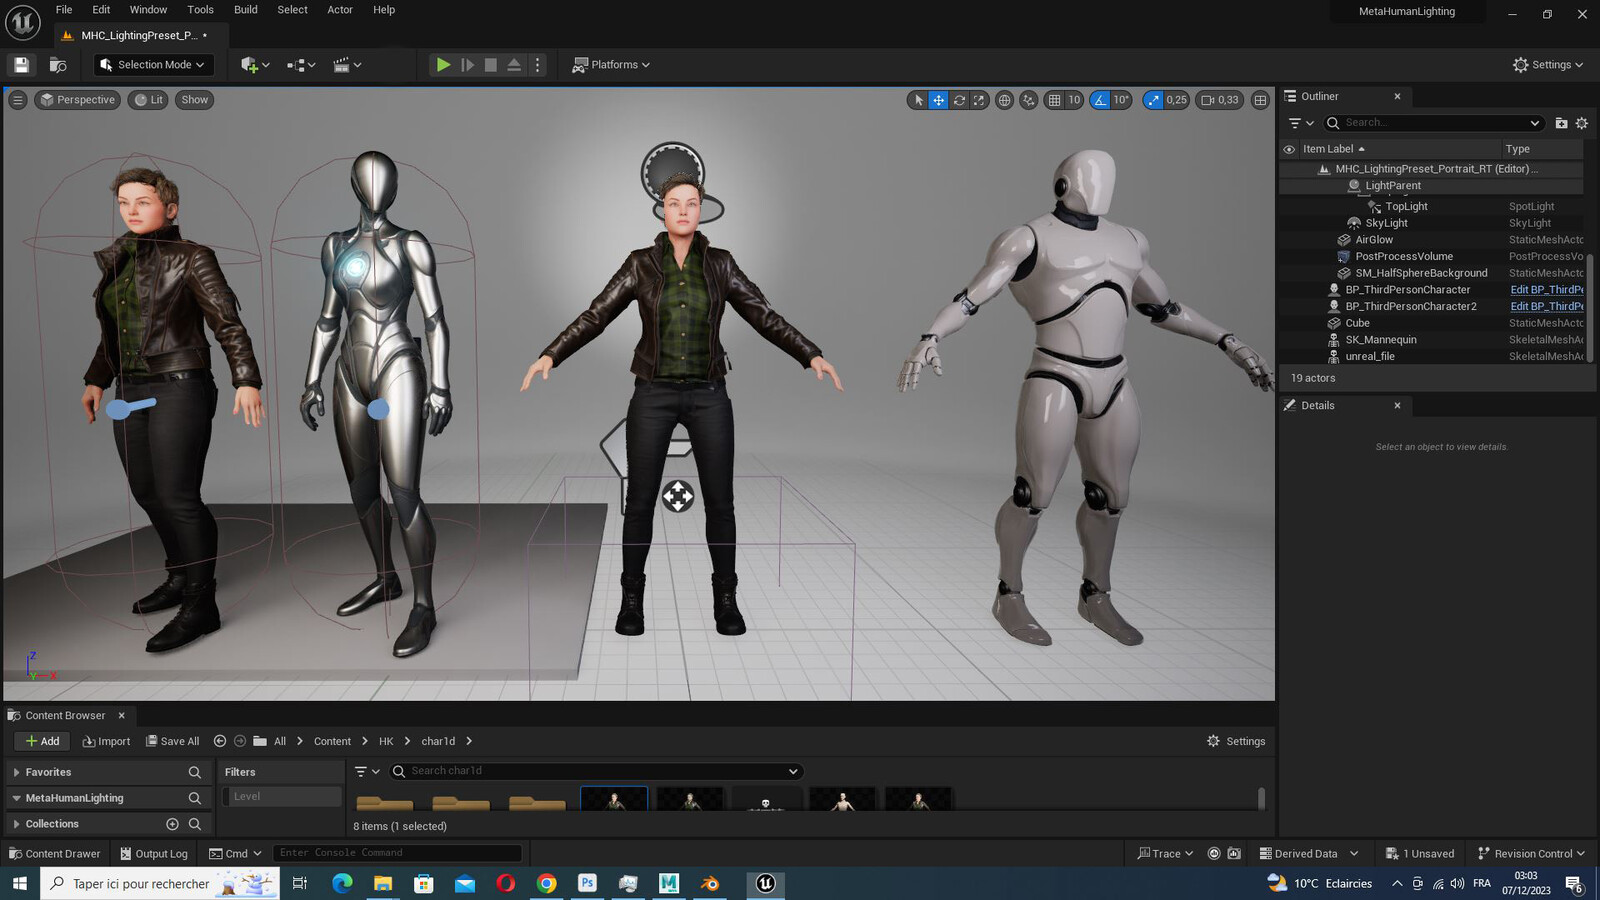Toggle grid snapping in the viewport

point(1054,100)
